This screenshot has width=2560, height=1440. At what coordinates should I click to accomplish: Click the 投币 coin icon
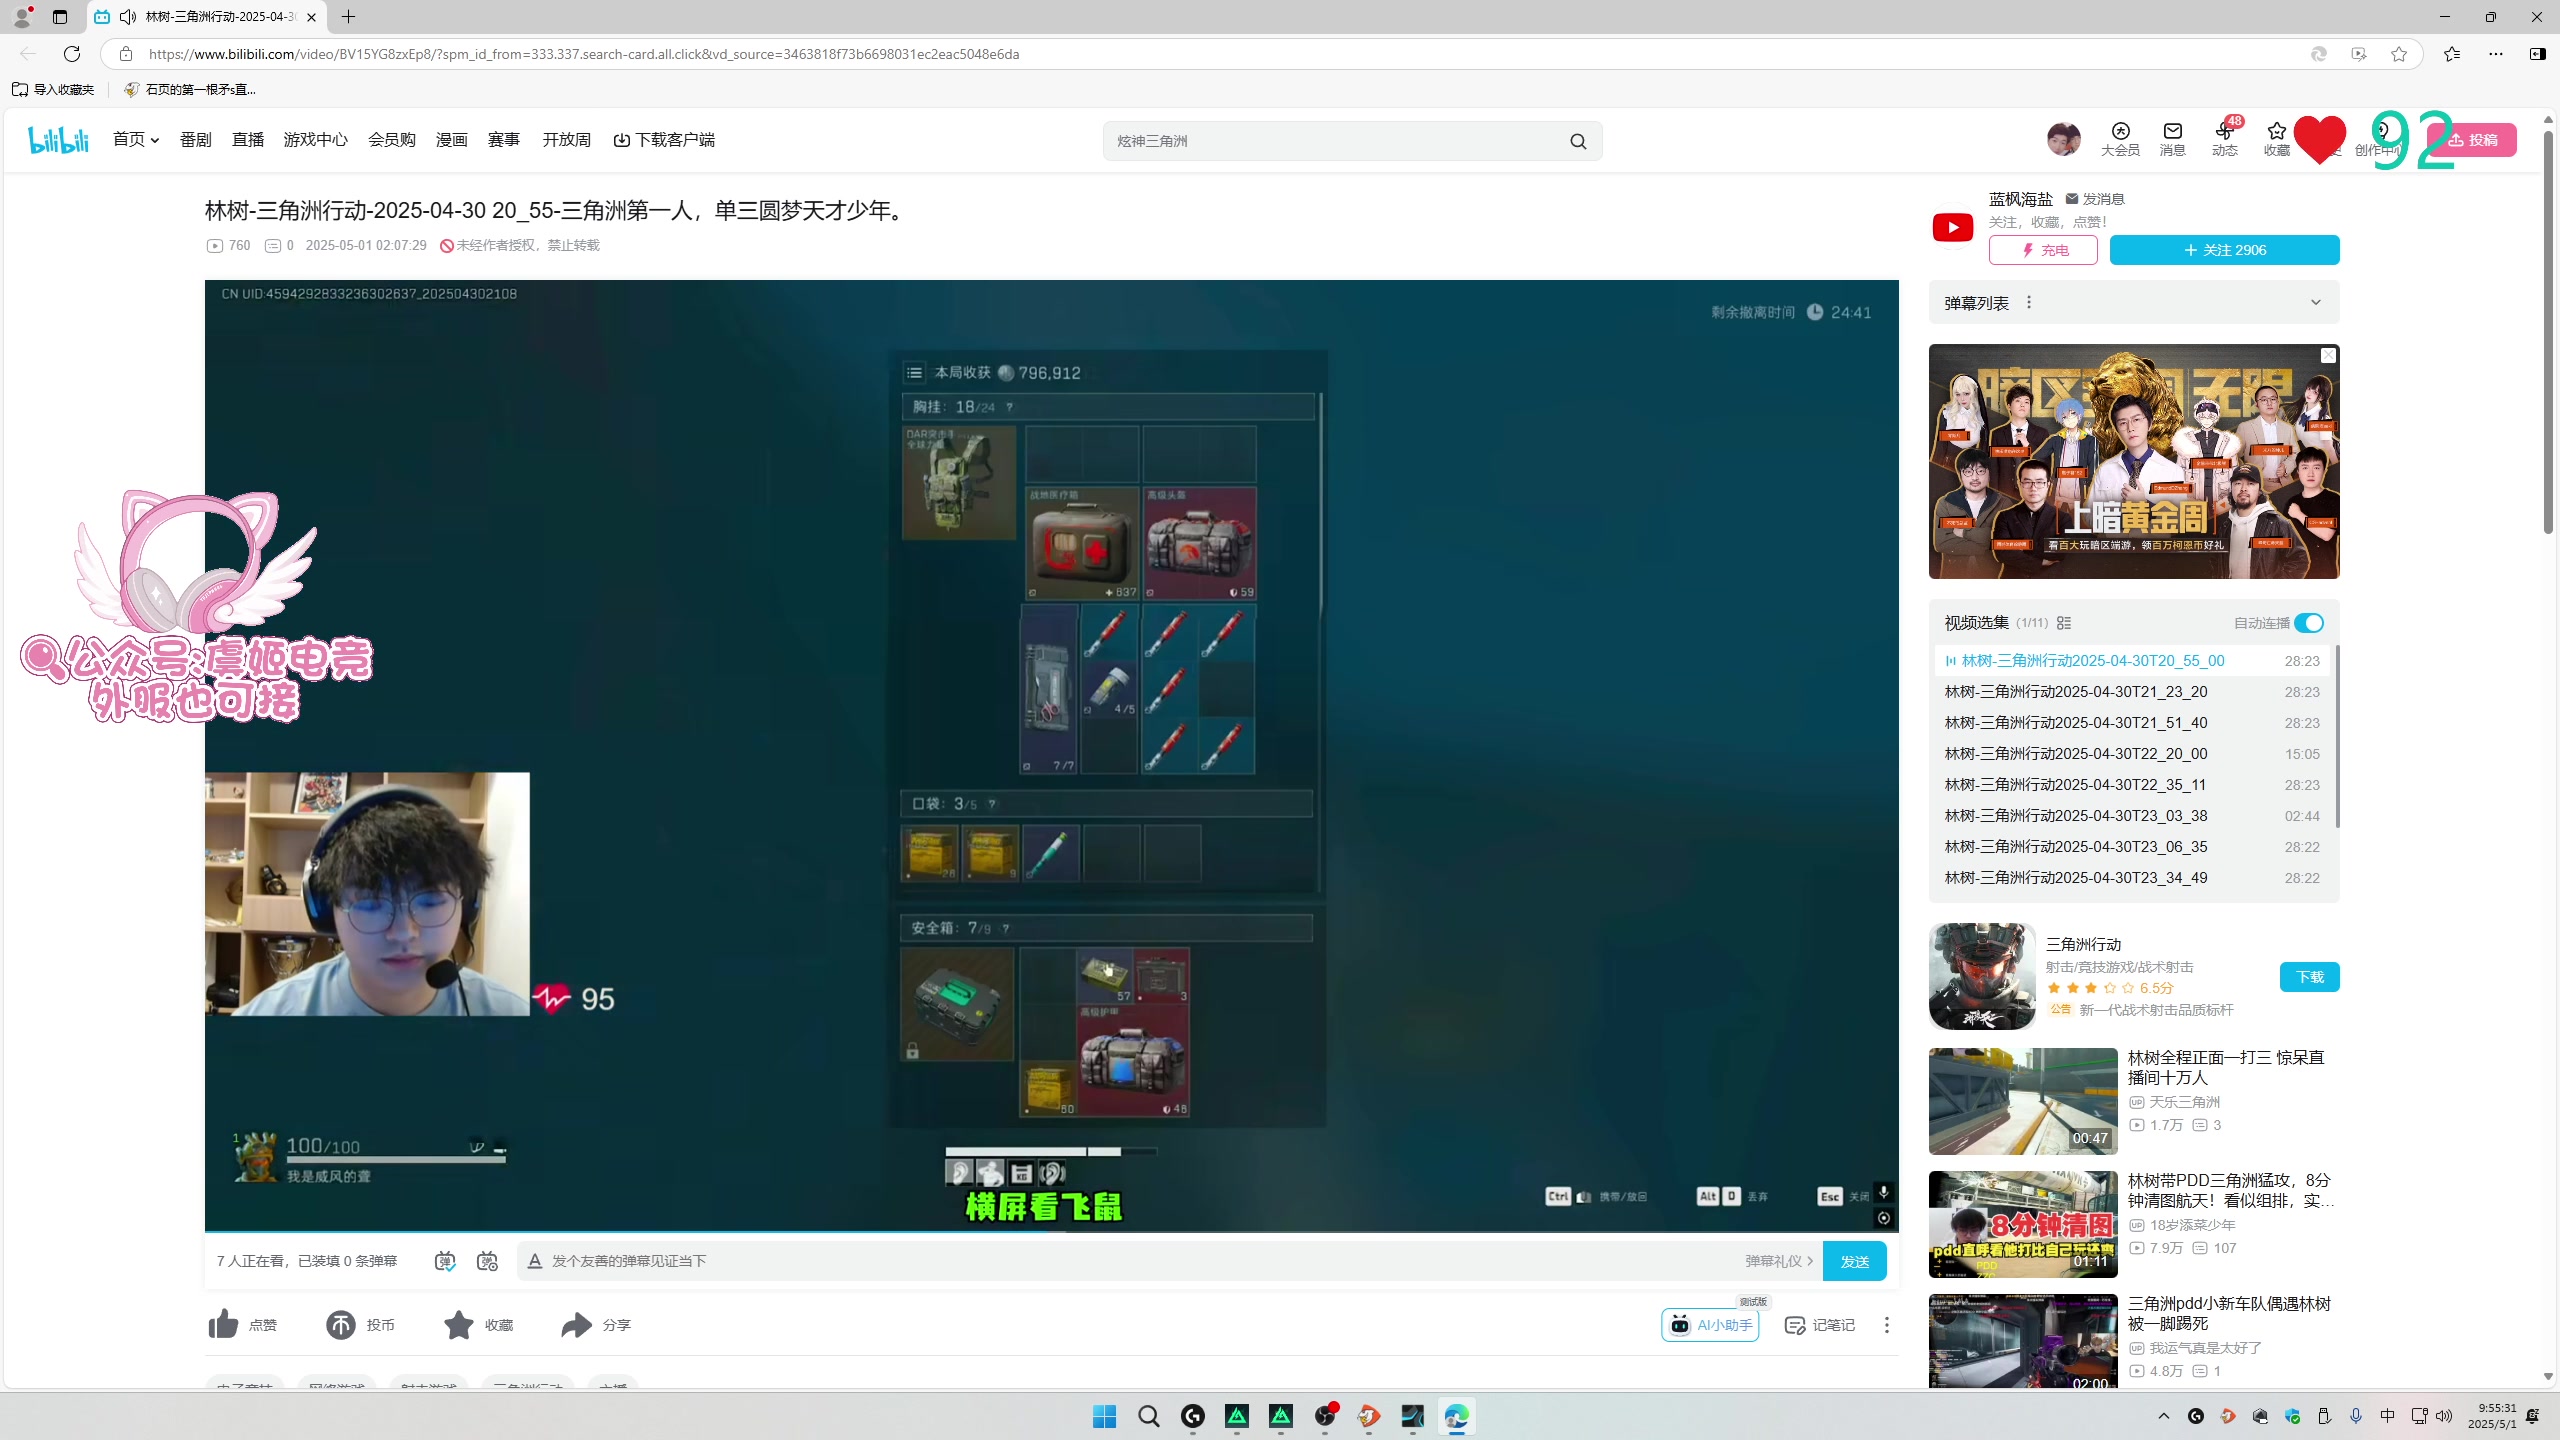340,1324
